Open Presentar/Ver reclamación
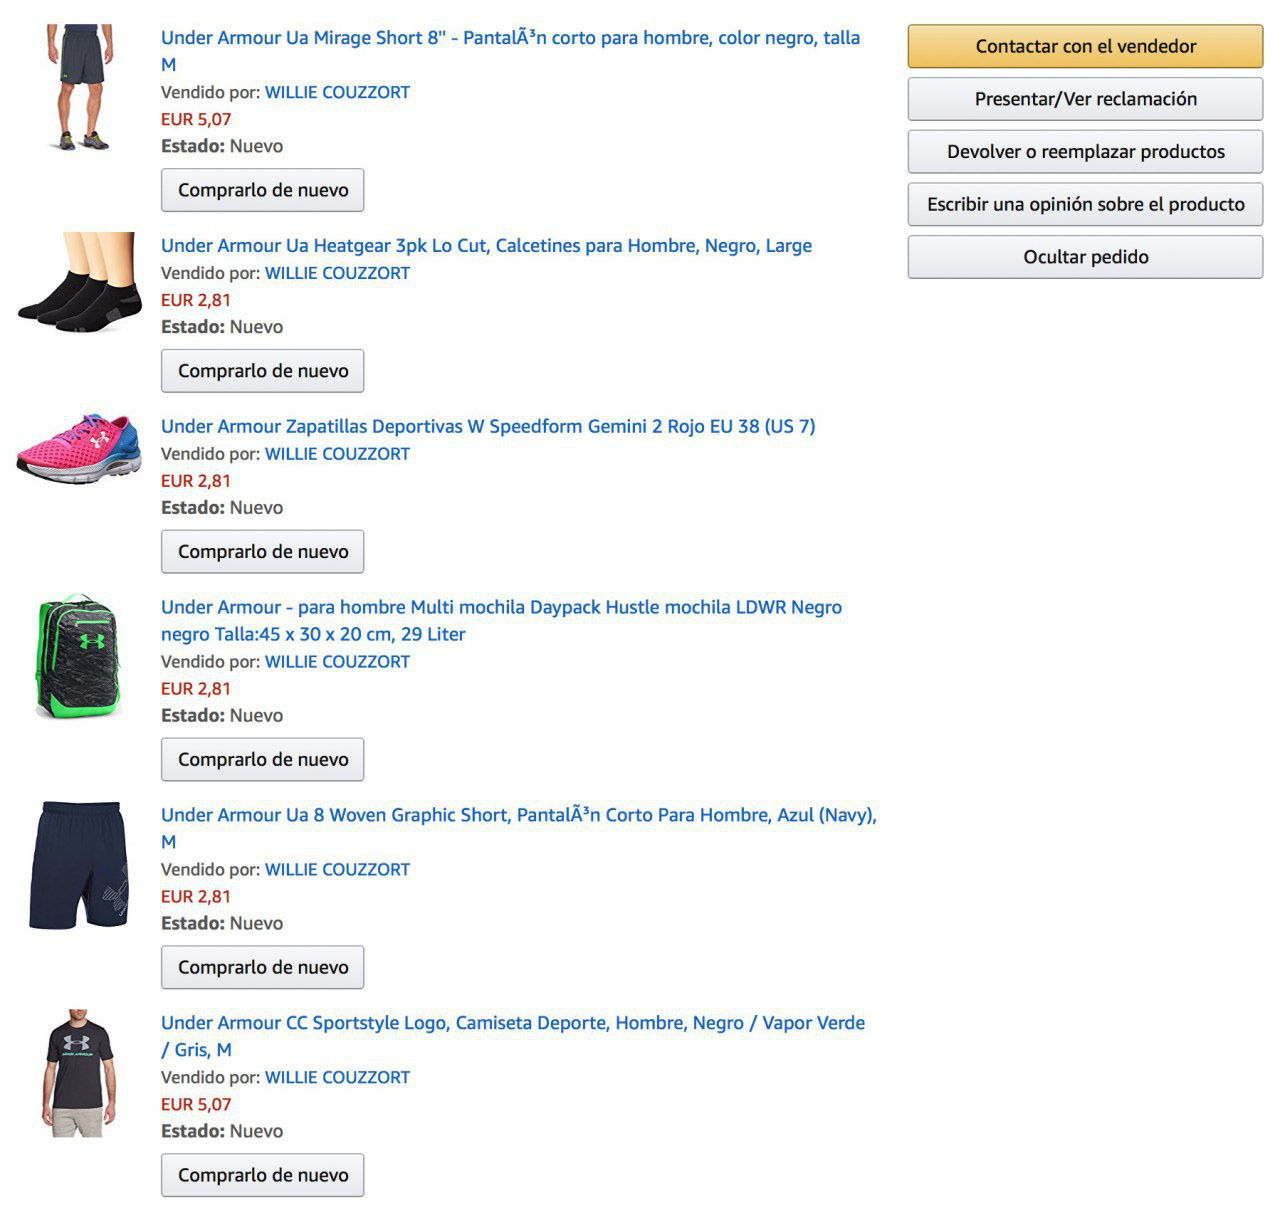The width and height of the screenshot is (1280, 1210). [x=1085, y=99]
